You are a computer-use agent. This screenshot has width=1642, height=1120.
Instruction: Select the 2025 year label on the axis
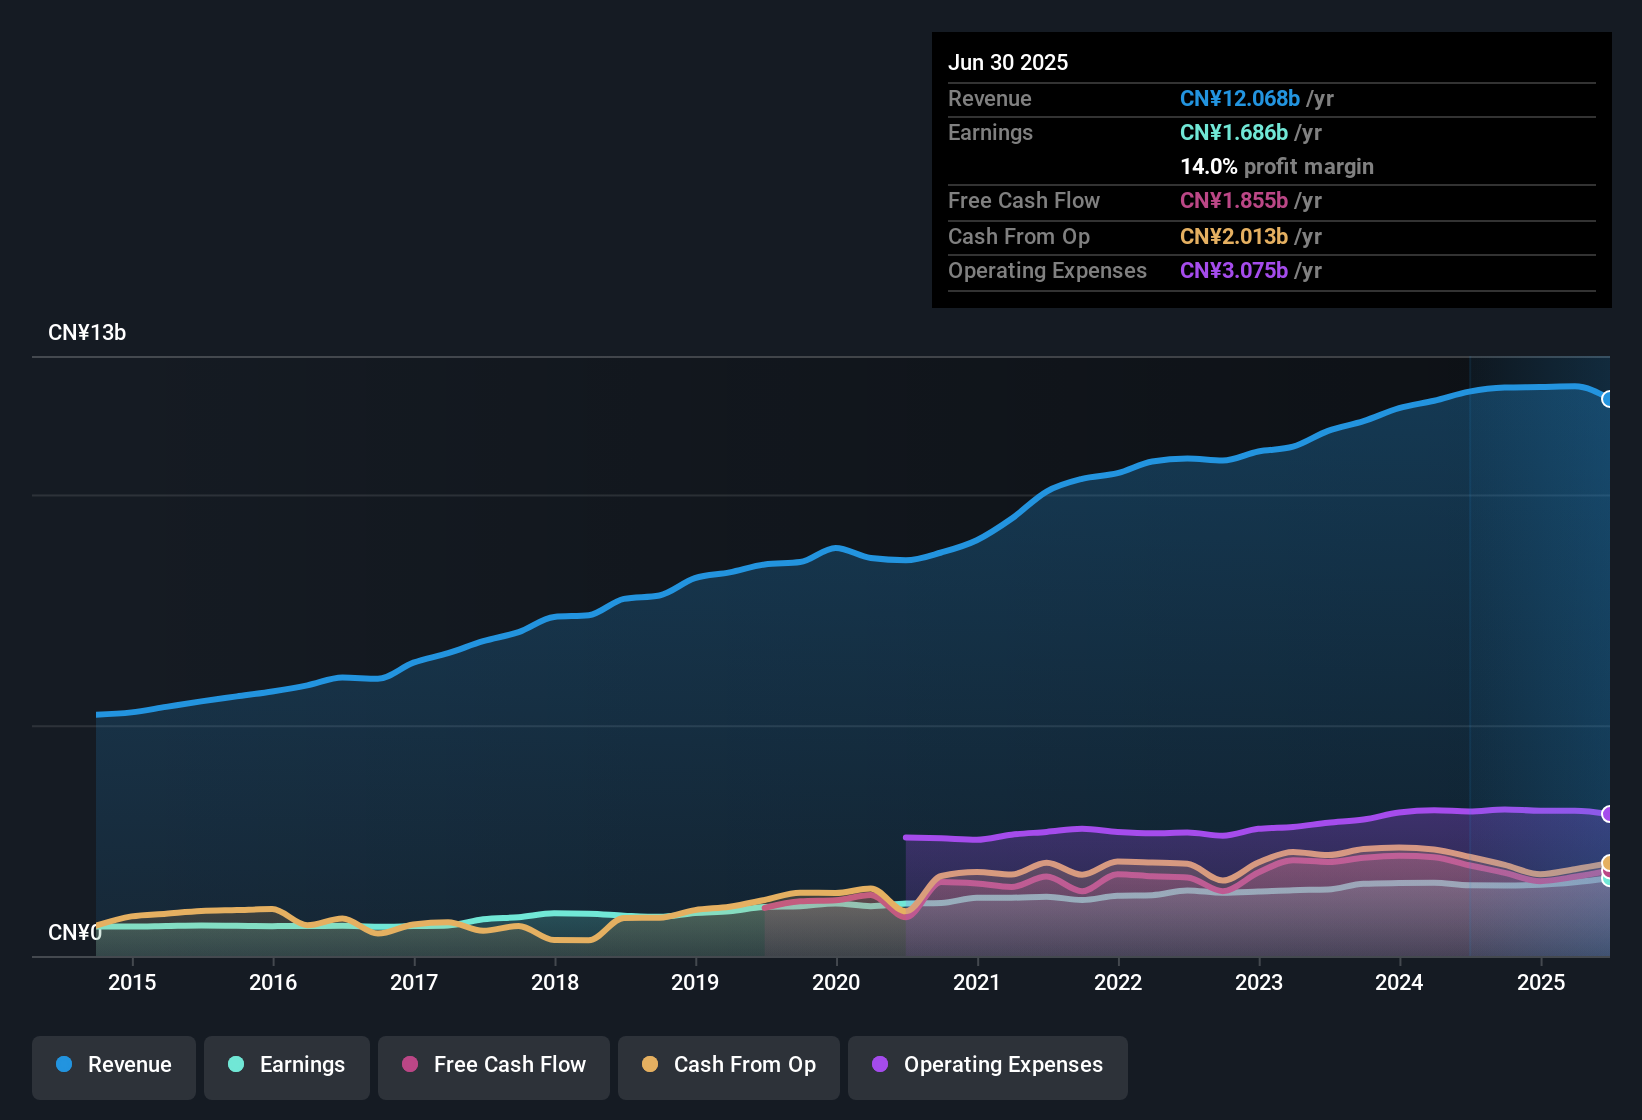1540,982
